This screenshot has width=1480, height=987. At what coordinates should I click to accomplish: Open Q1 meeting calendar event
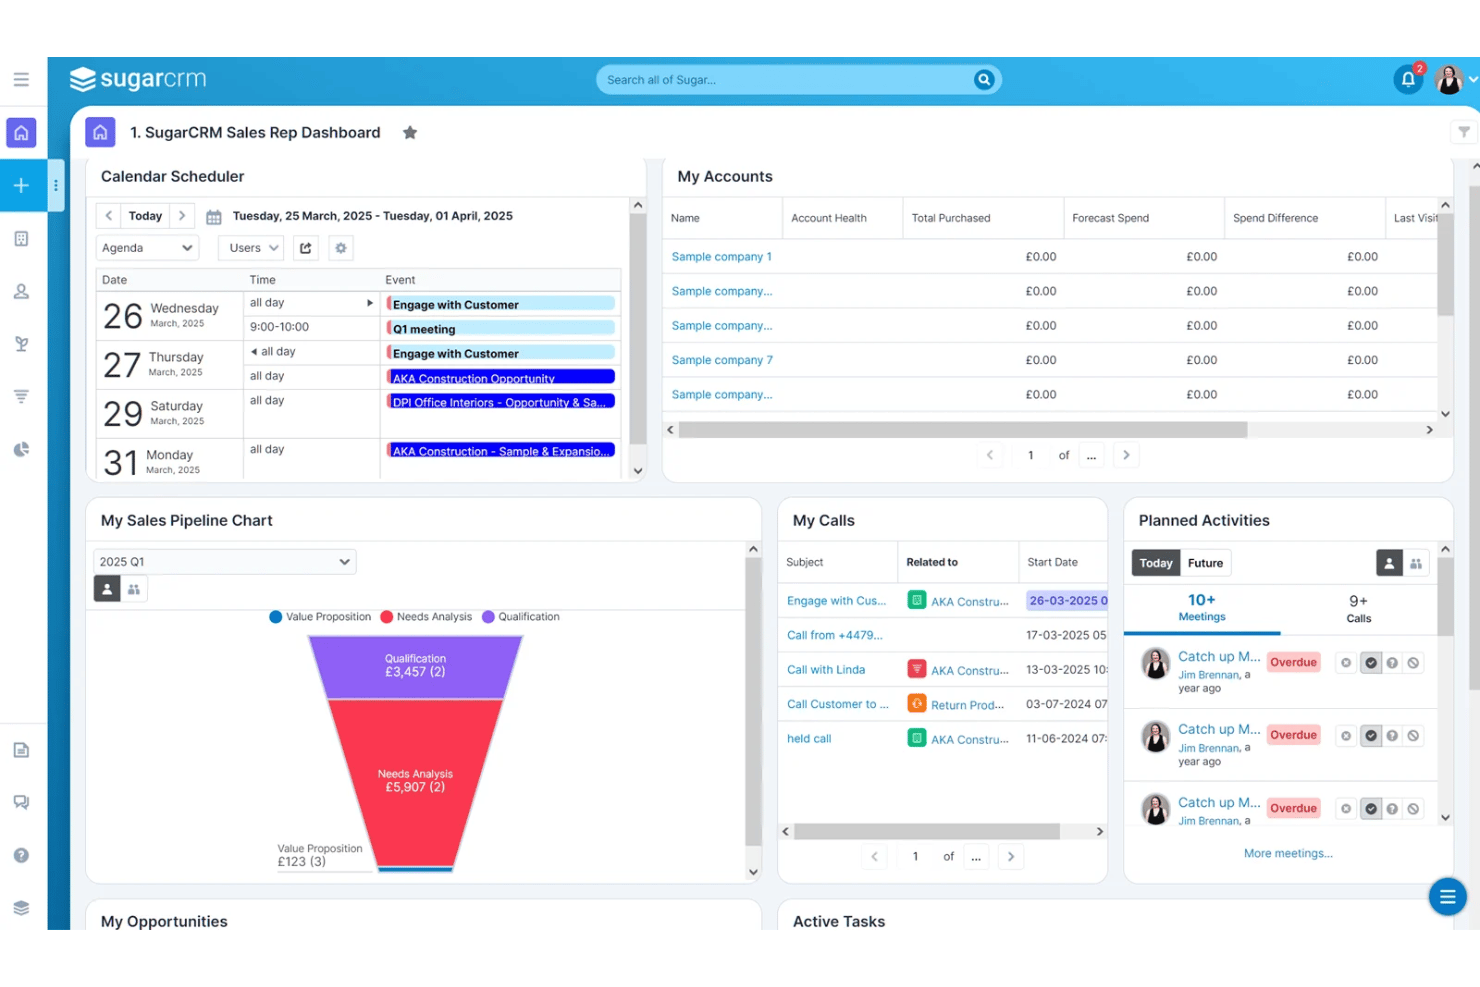pyautogui.click(x=501, y=329)
